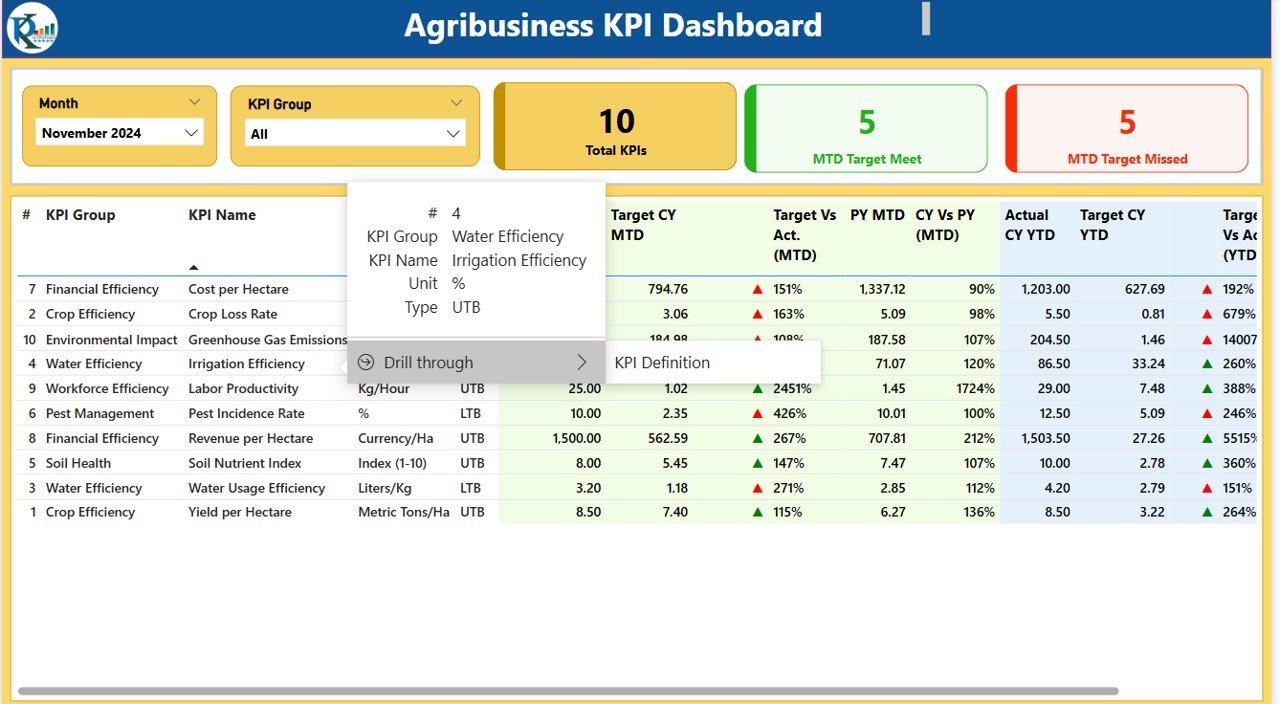
Task: Click the red YTD triangle in Greenhouse Gas Emissions row
Action: pyautogui.click(x=1207, y=340)
